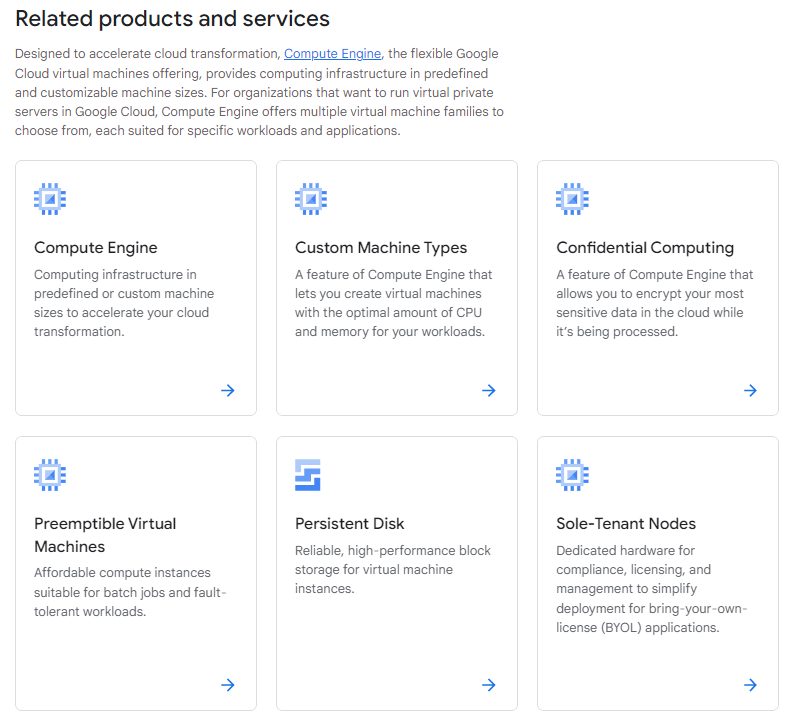The width and height of the screenshot is (794, 723).
Task: Click the Custom Machine Types chip icon
Action: [311, 199]
